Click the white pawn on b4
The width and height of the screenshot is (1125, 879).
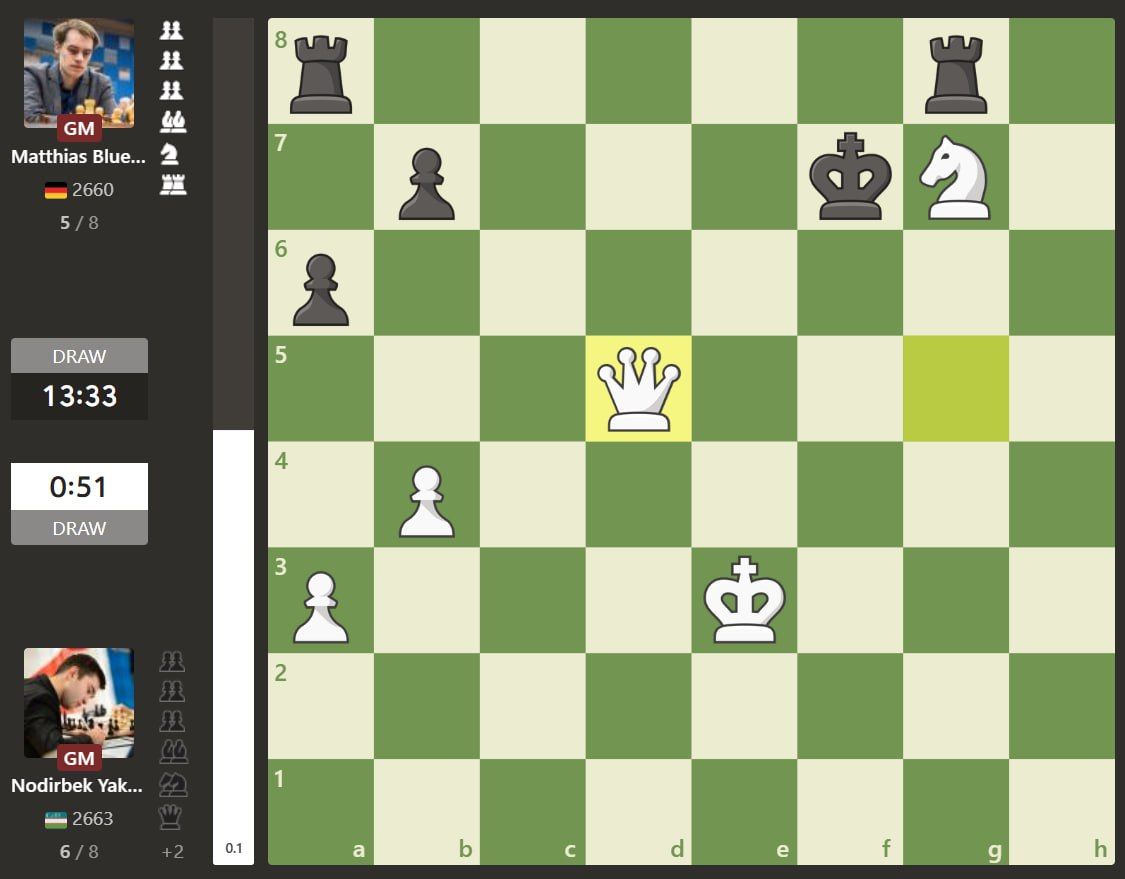(427, 501)
